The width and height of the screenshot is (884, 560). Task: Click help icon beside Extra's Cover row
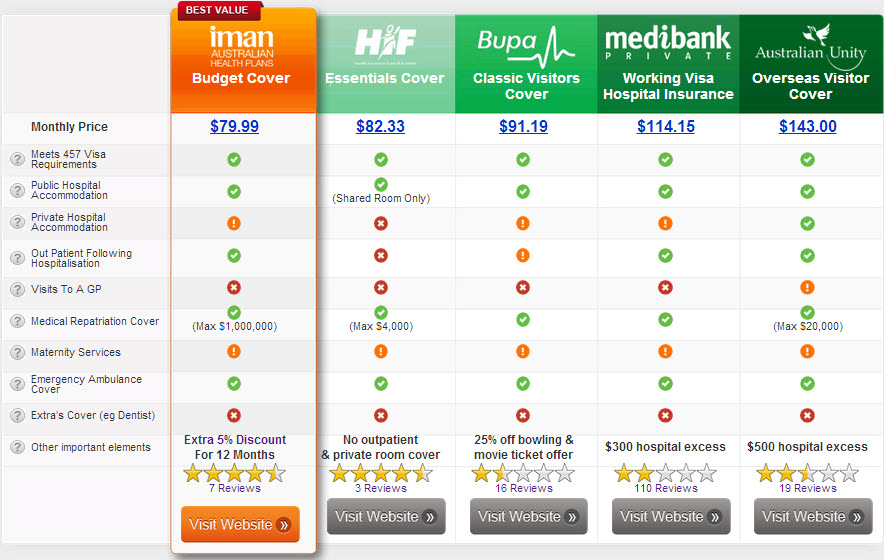tap(17, 416)
